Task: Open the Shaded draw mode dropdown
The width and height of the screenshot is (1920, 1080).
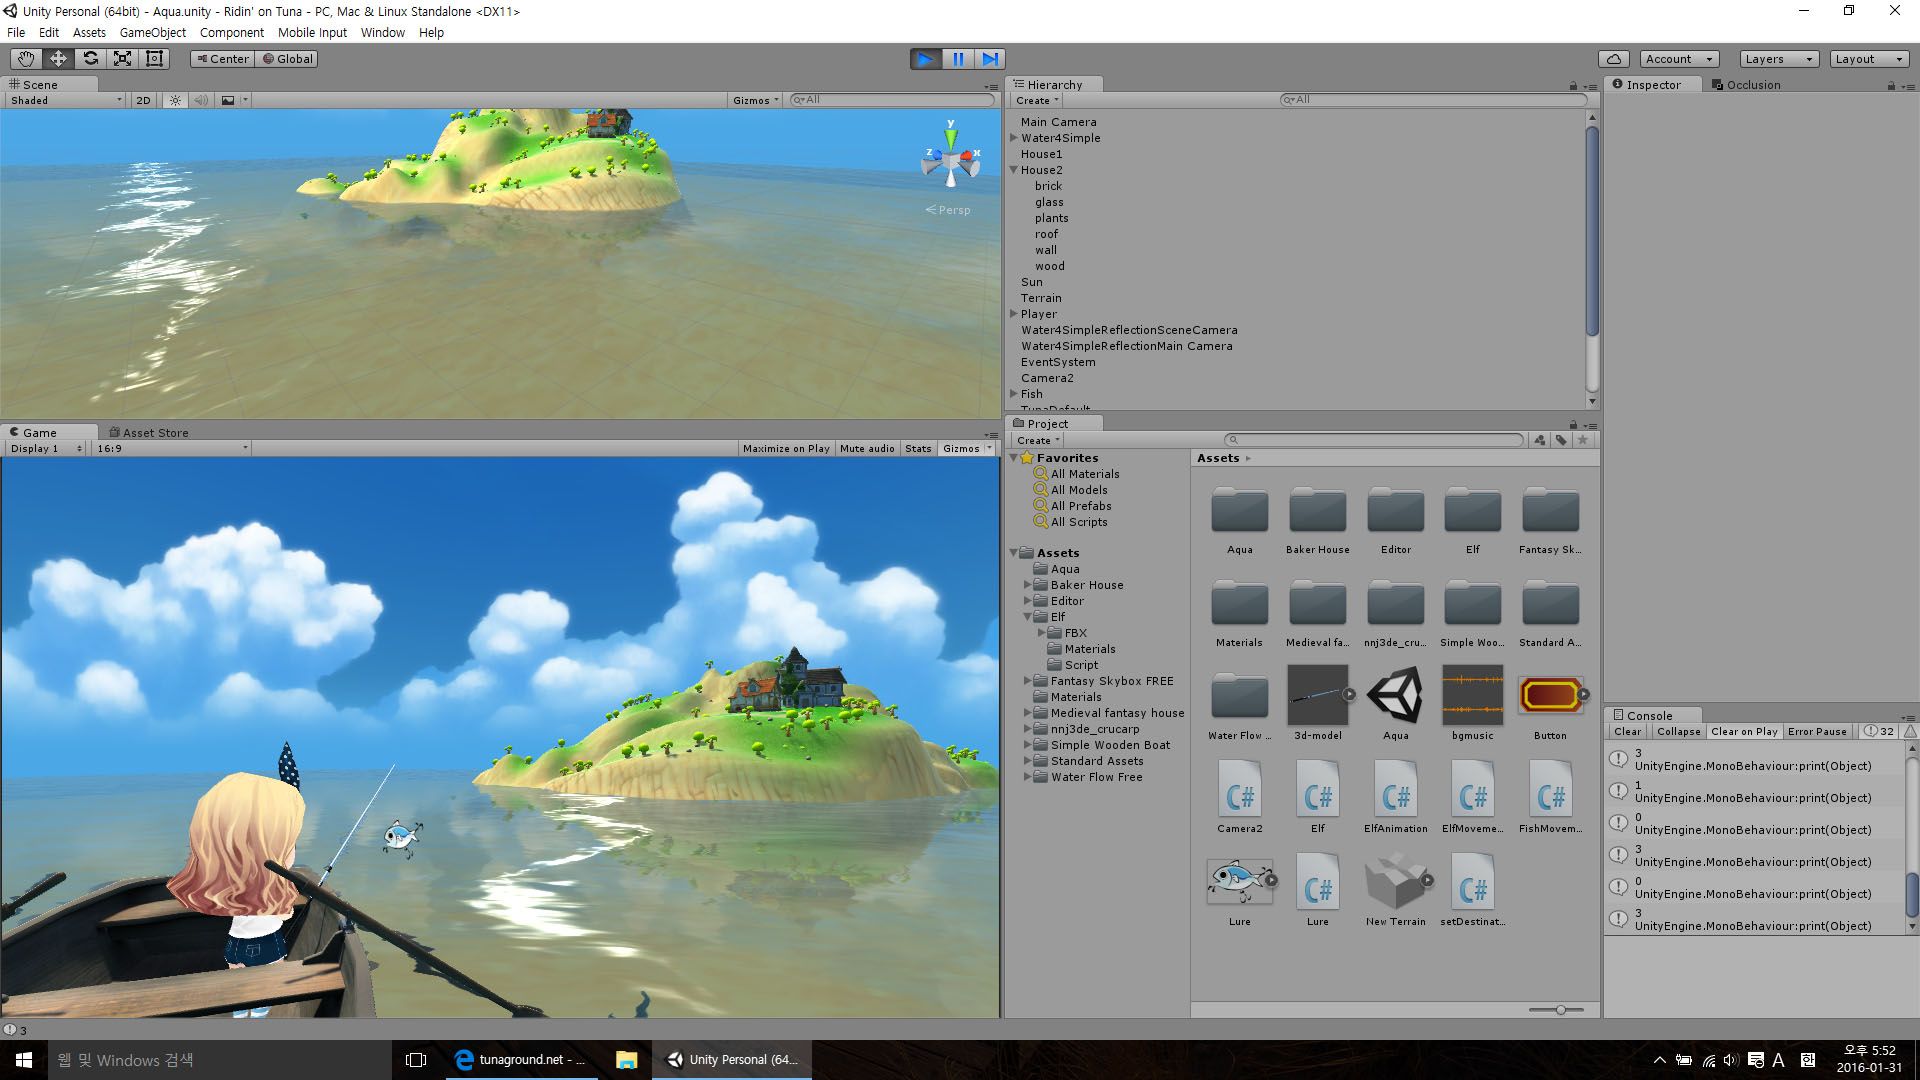Action: click(x=66, y=100)
